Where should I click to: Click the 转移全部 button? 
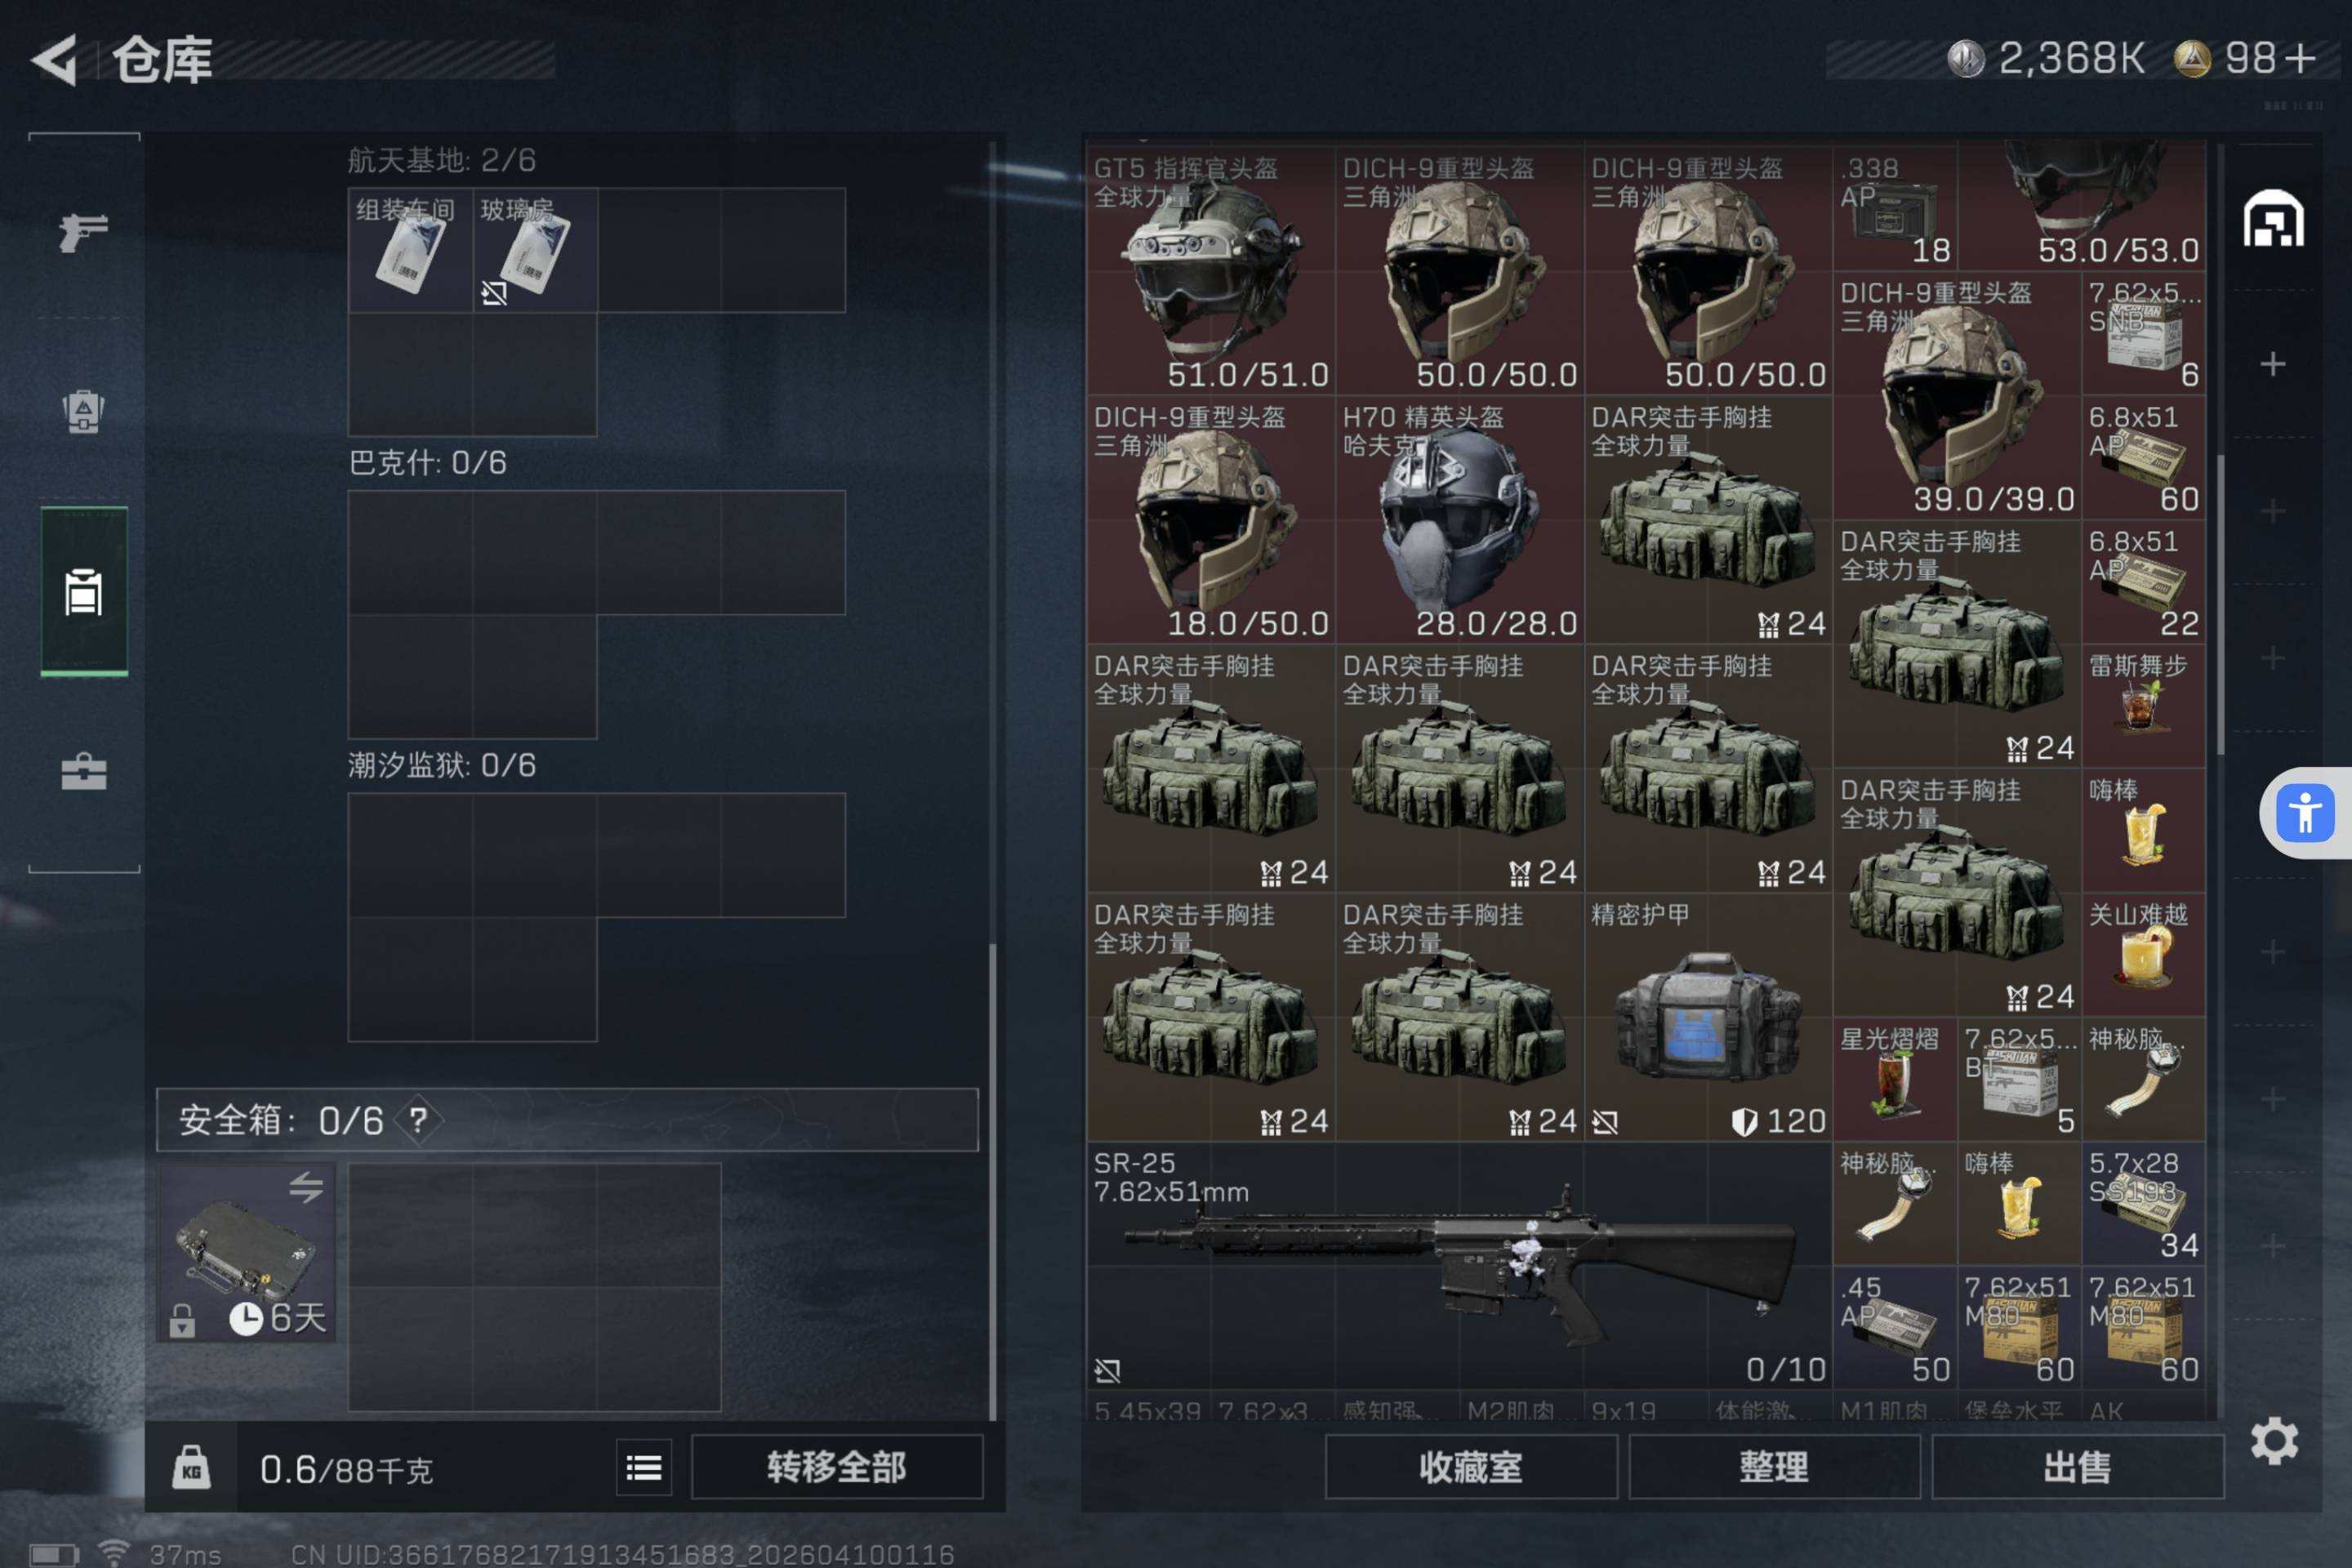pos(837,1467)
